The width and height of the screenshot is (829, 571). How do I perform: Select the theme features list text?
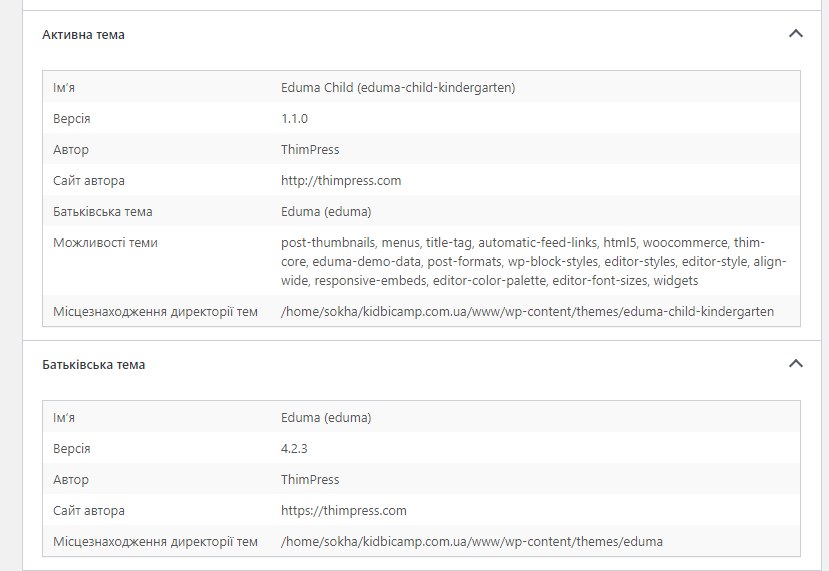(533, 262)
